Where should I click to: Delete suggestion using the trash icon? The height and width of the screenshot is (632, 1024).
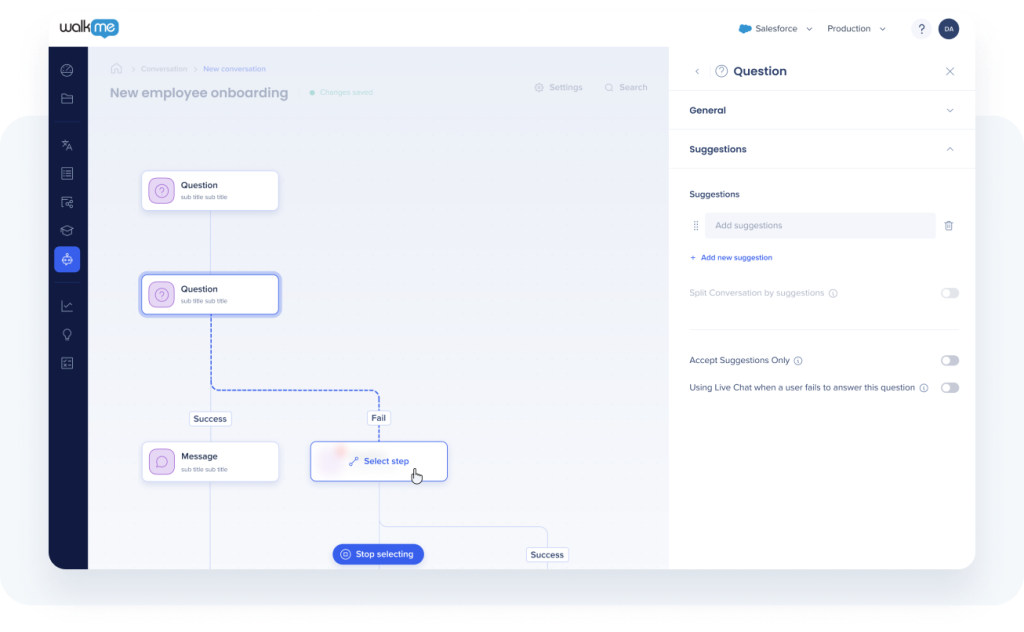(x=948, y=226)
